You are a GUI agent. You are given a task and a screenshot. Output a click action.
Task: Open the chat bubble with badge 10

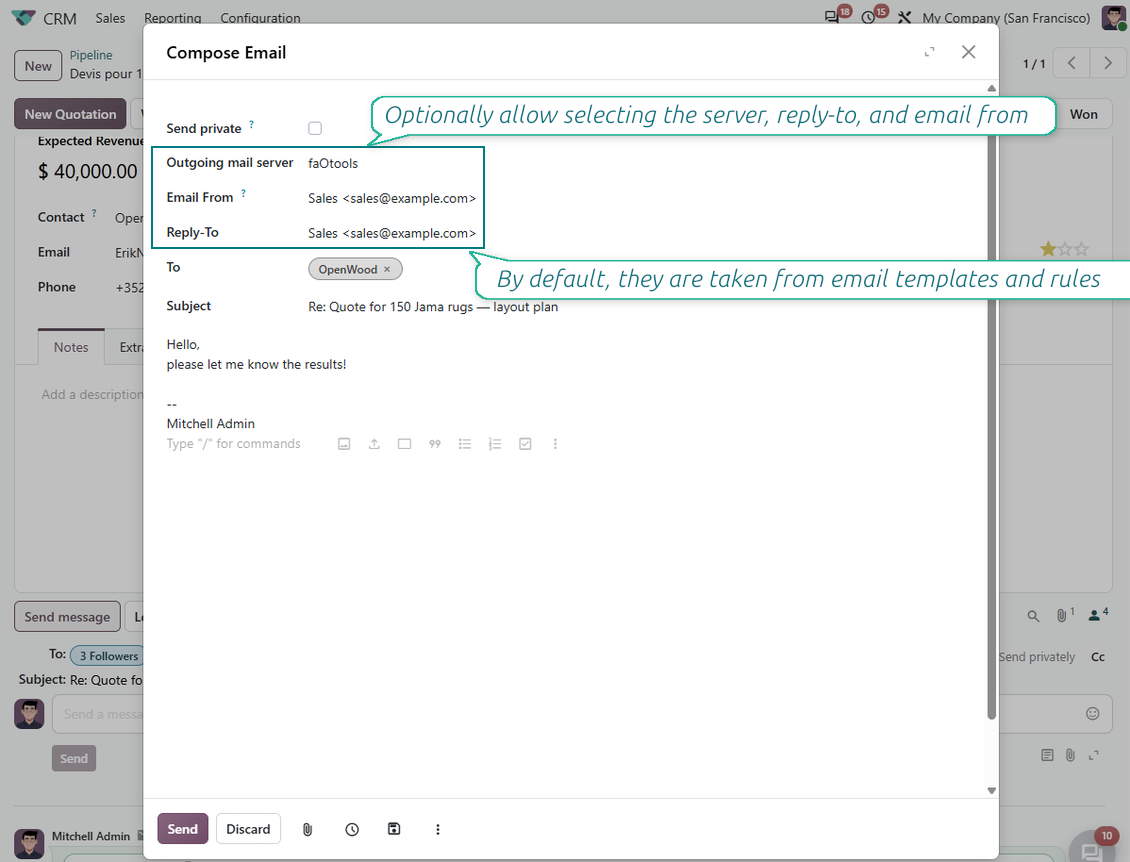coord(1090,851)
